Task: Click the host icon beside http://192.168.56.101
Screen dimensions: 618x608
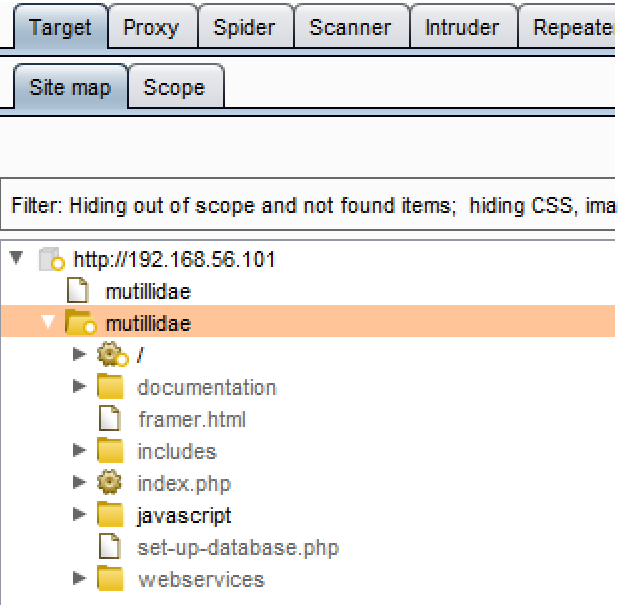Action: (x=51, y=261)
